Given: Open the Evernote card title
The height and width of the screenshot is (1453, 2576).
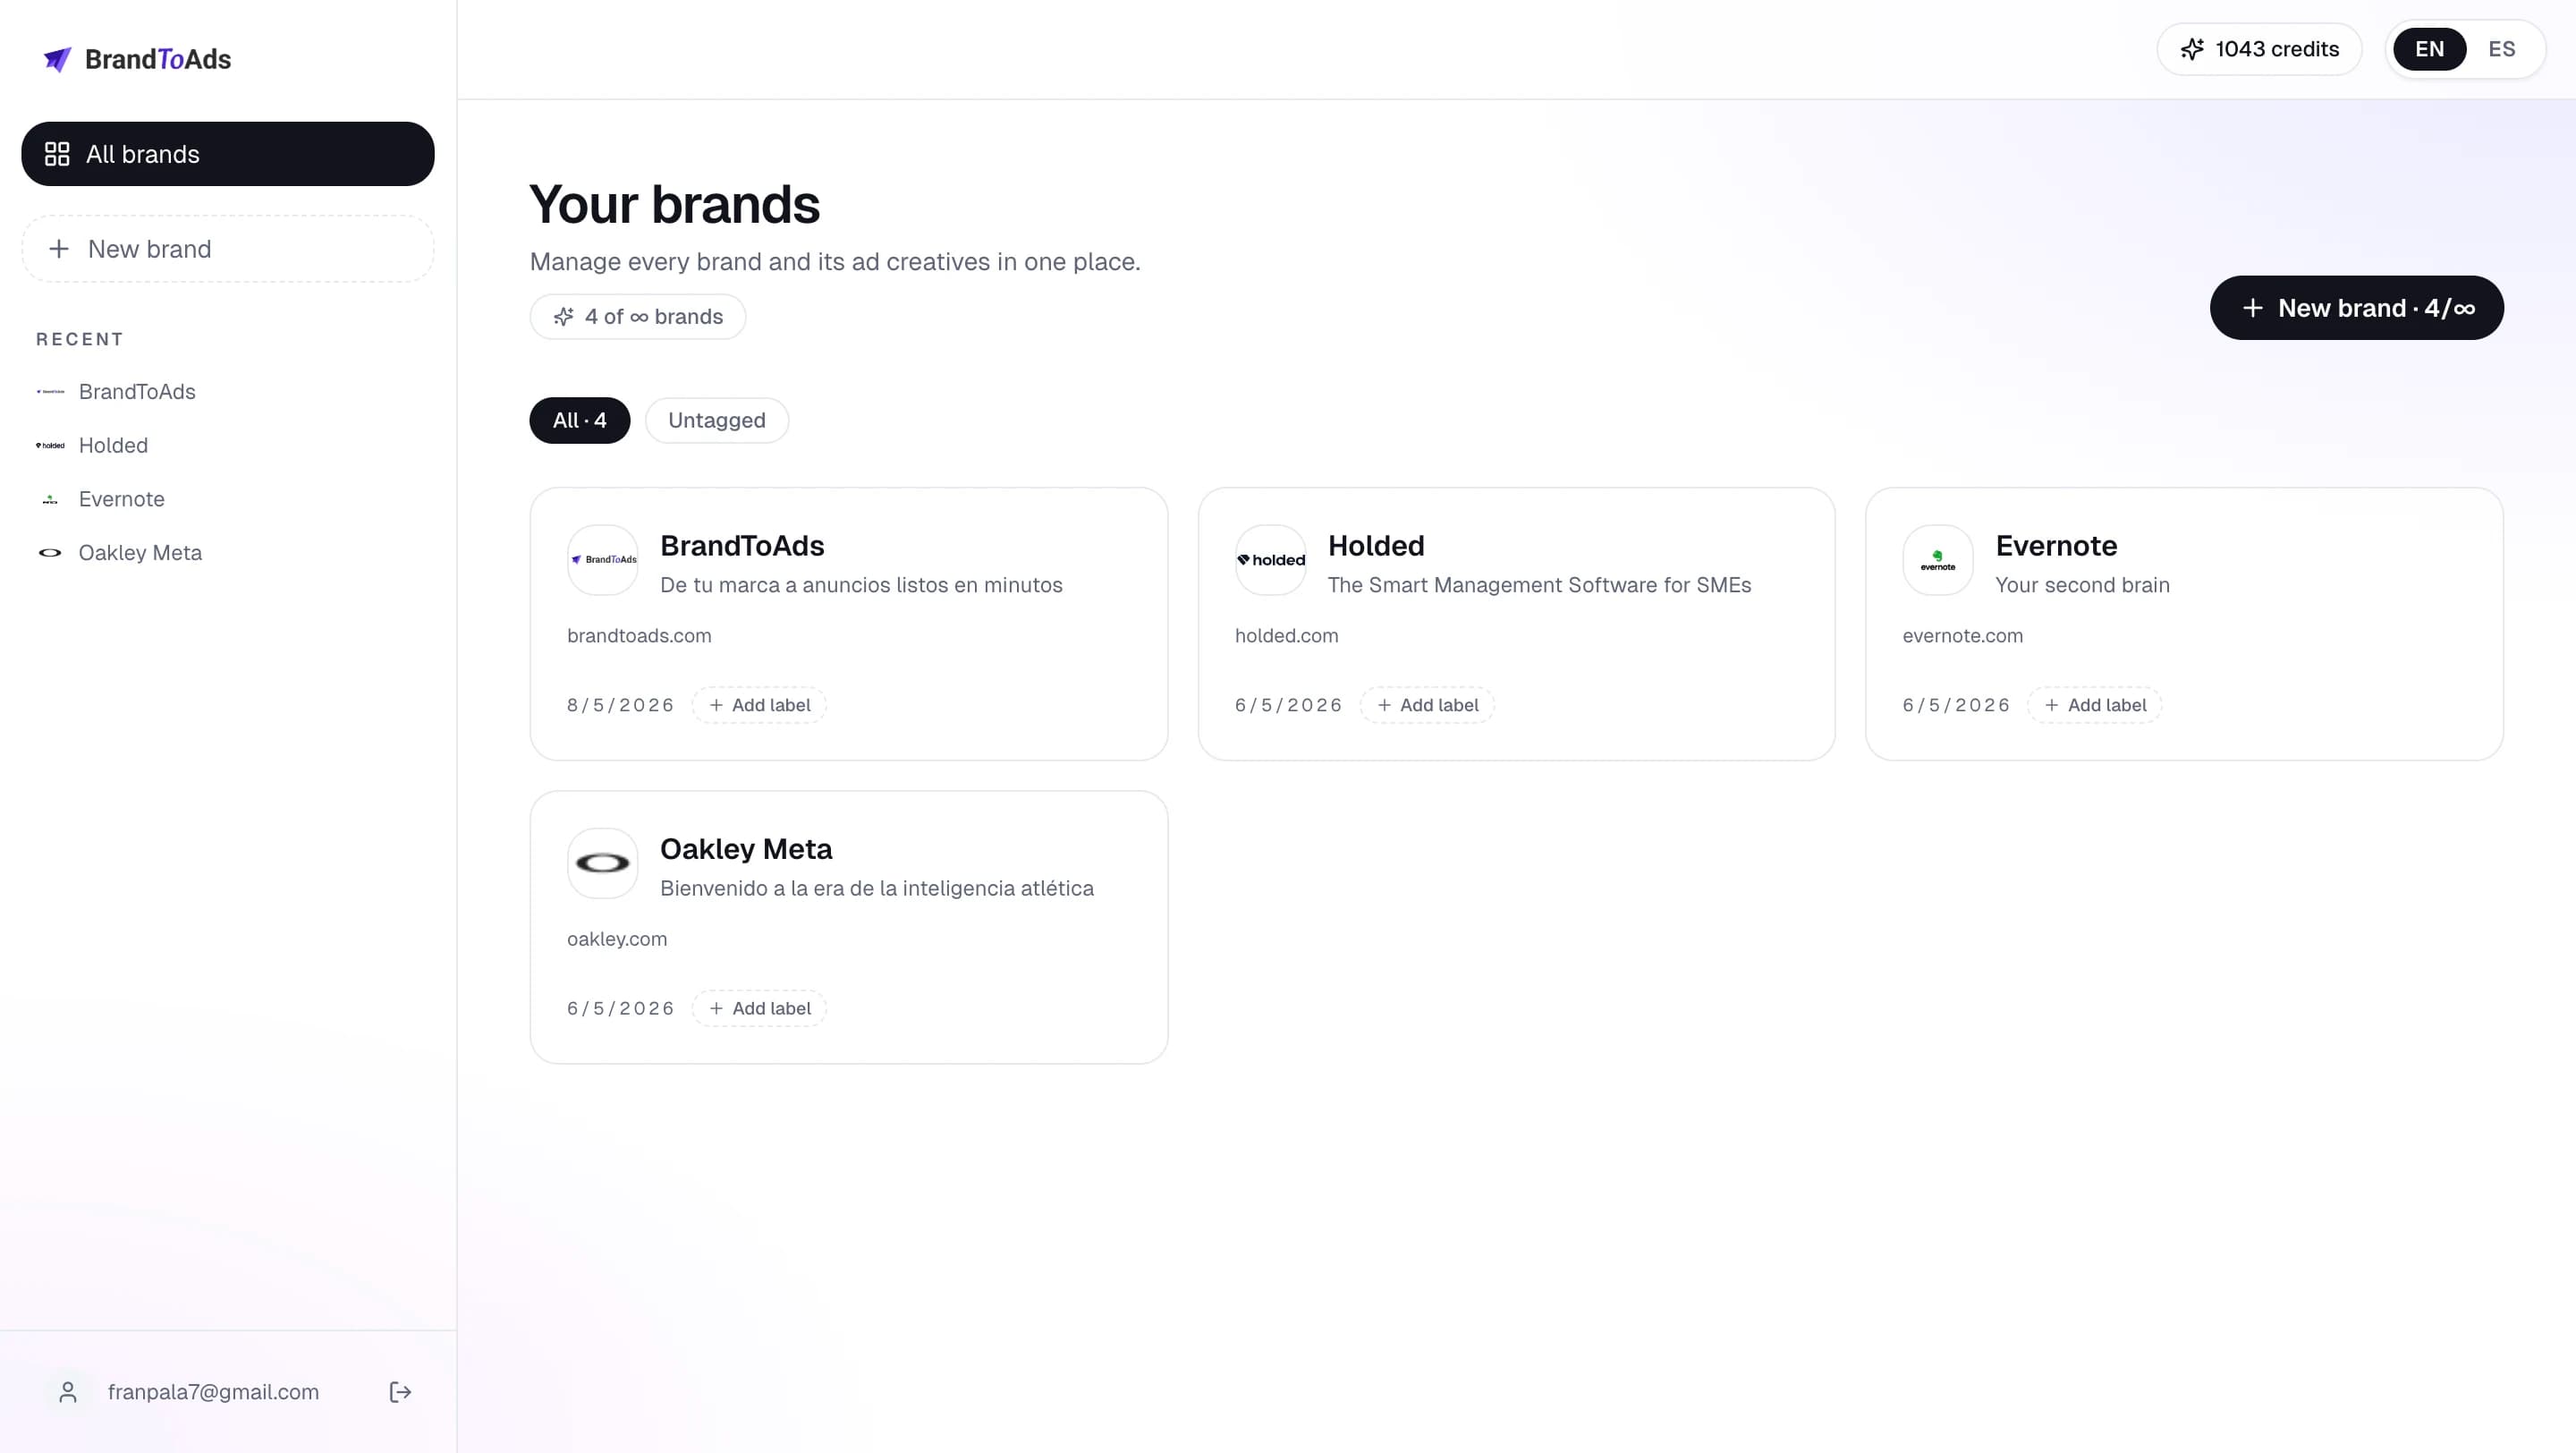Looking at the screenshot, I should point(2056,546).
